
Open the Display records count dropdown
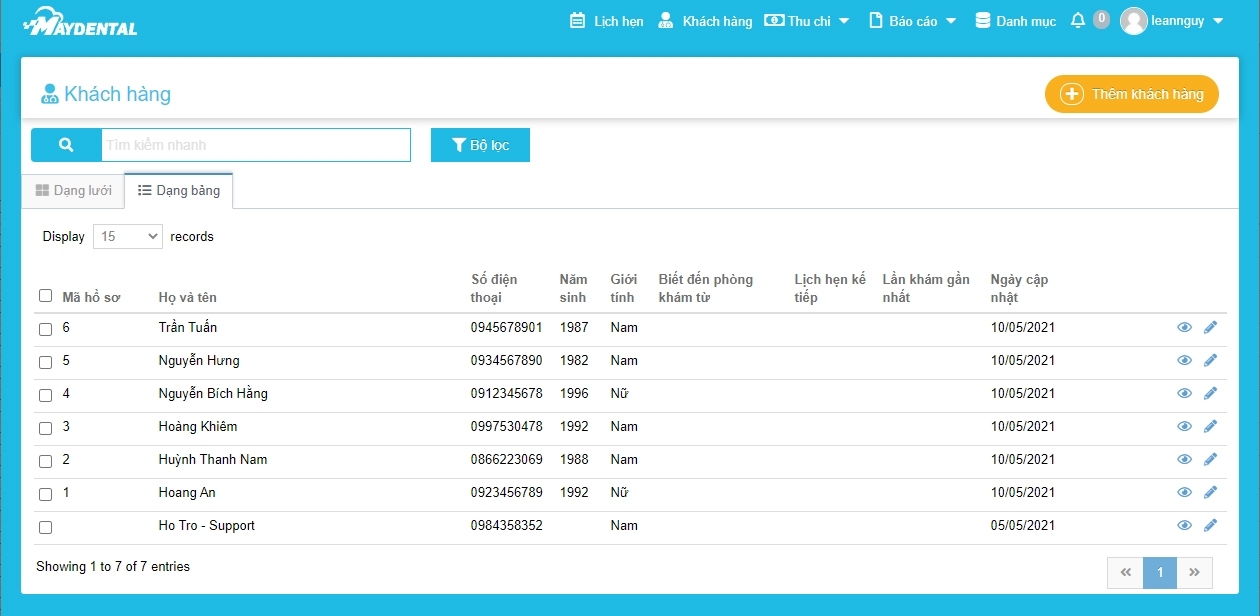128,237
